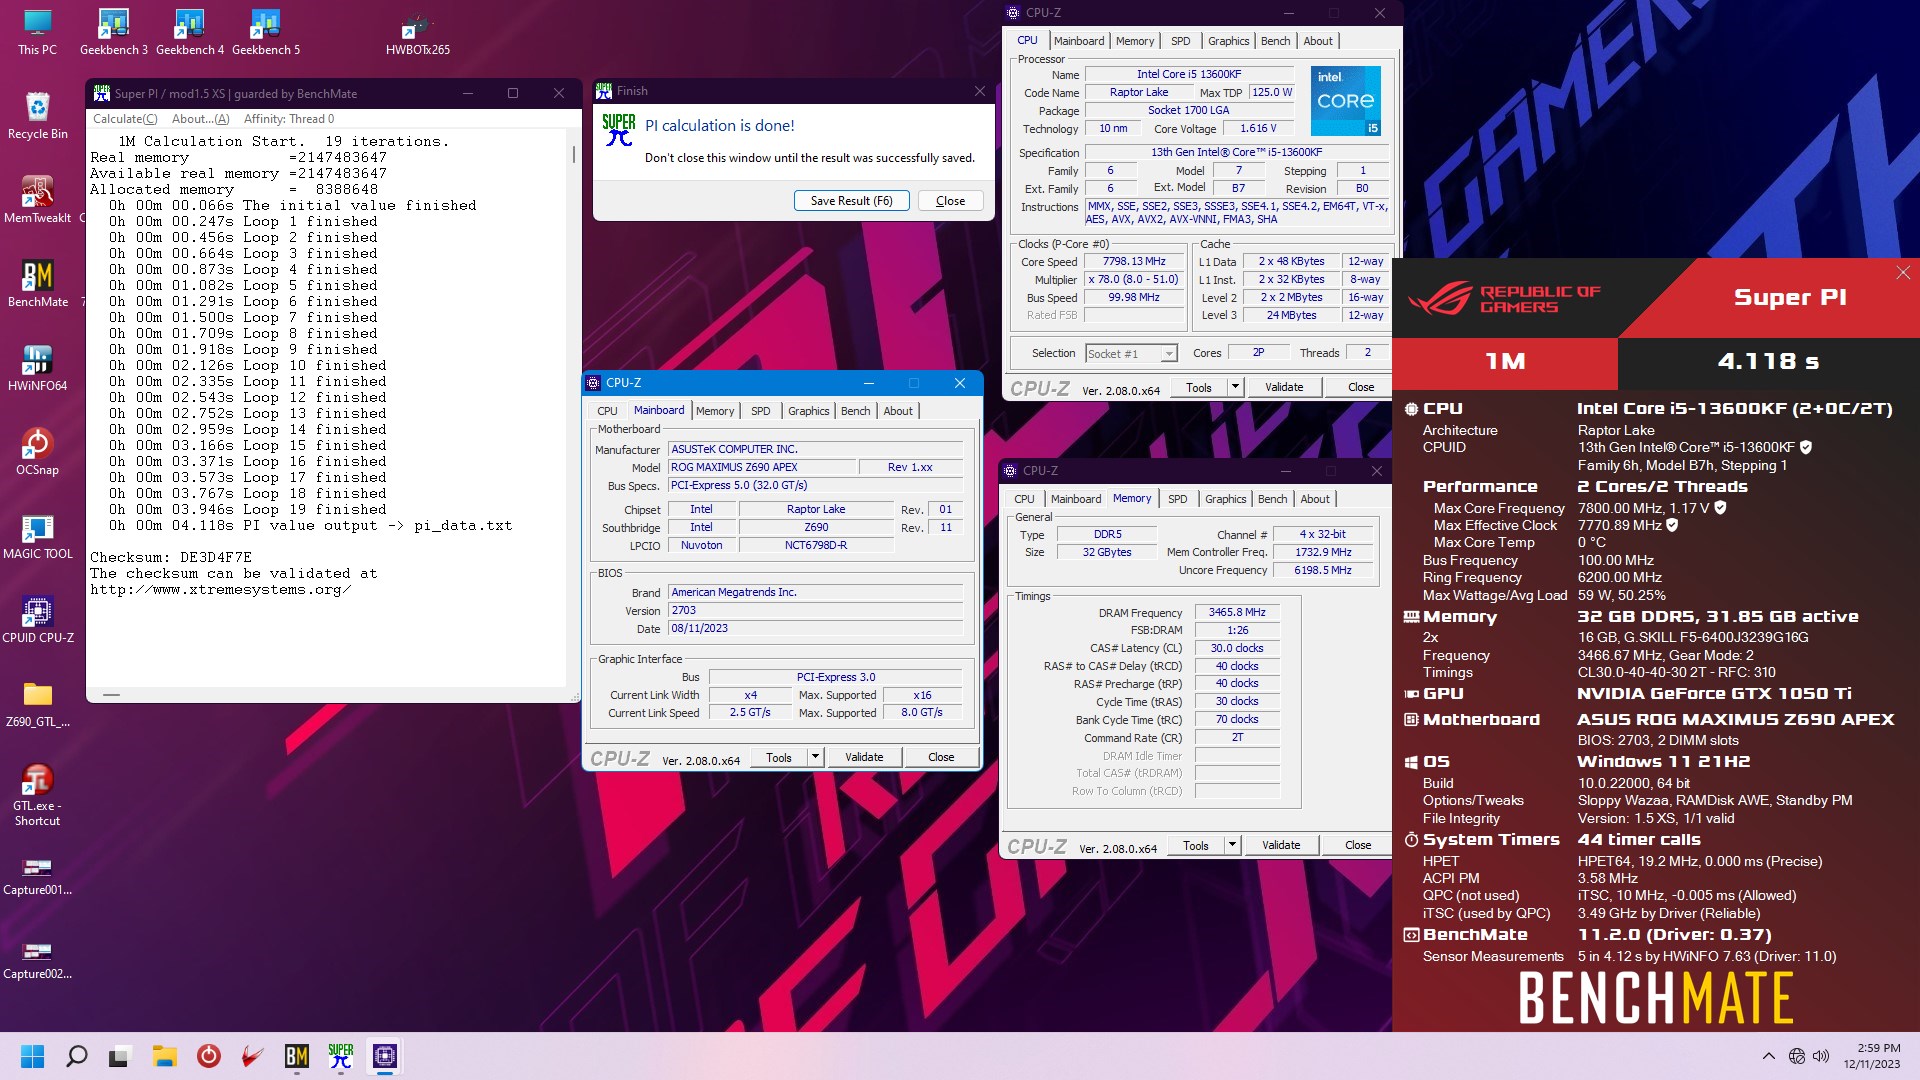The image size is (1920, 1080).
Task: Click DRAM Frequency value 3465.8 MHz
Action: click(x=1237, y=612)
